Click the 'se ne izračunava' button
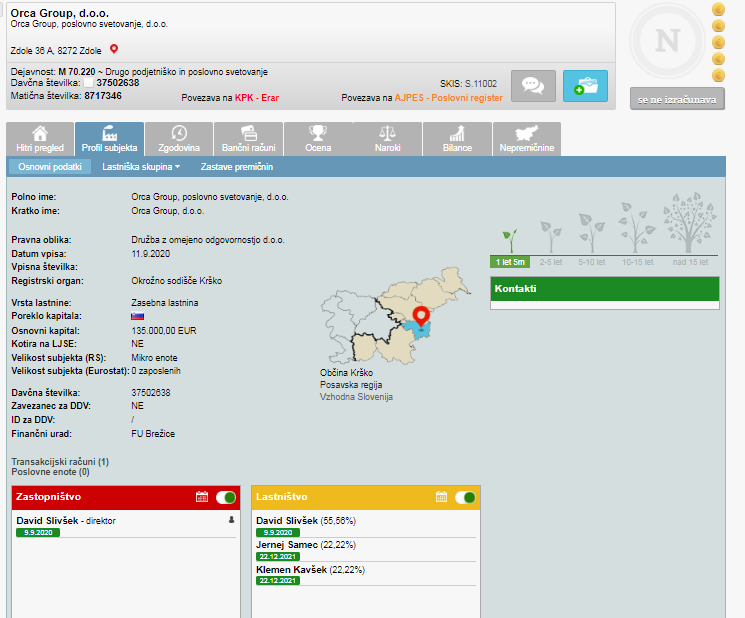745x618 pixels. point(677,100)
